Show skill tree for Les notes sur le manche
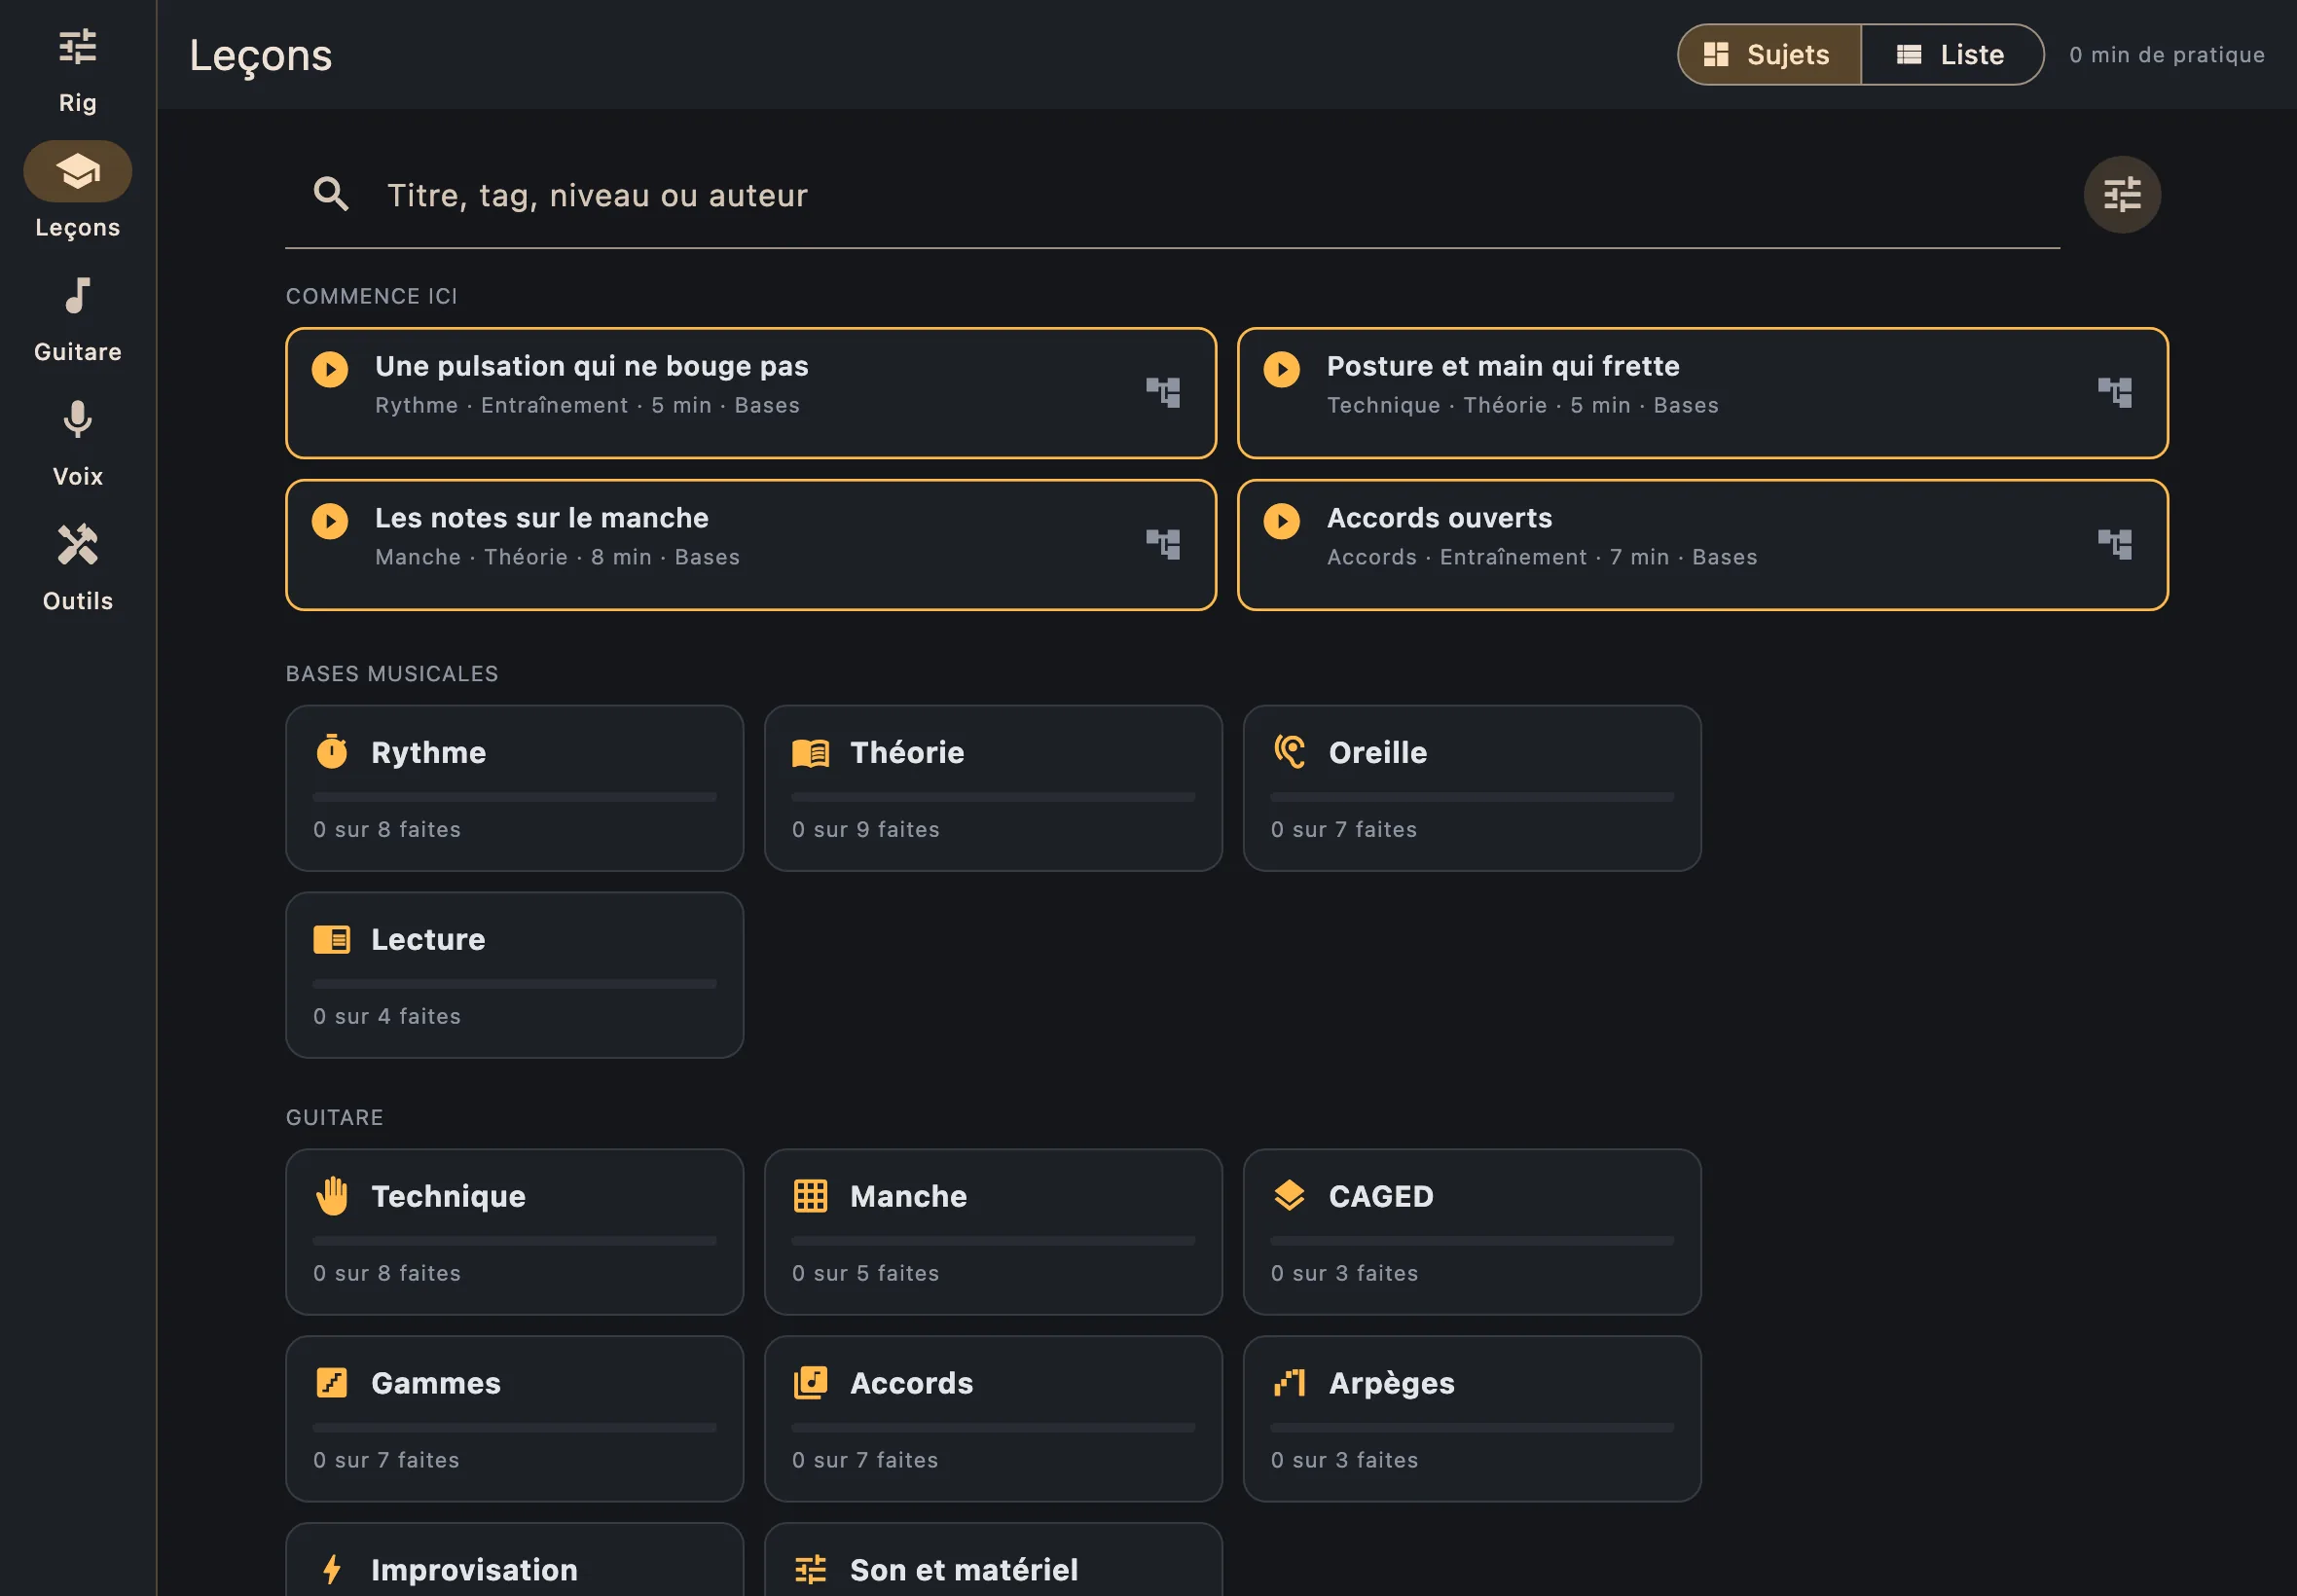2297x1596 pixels. coord(1162,544)
